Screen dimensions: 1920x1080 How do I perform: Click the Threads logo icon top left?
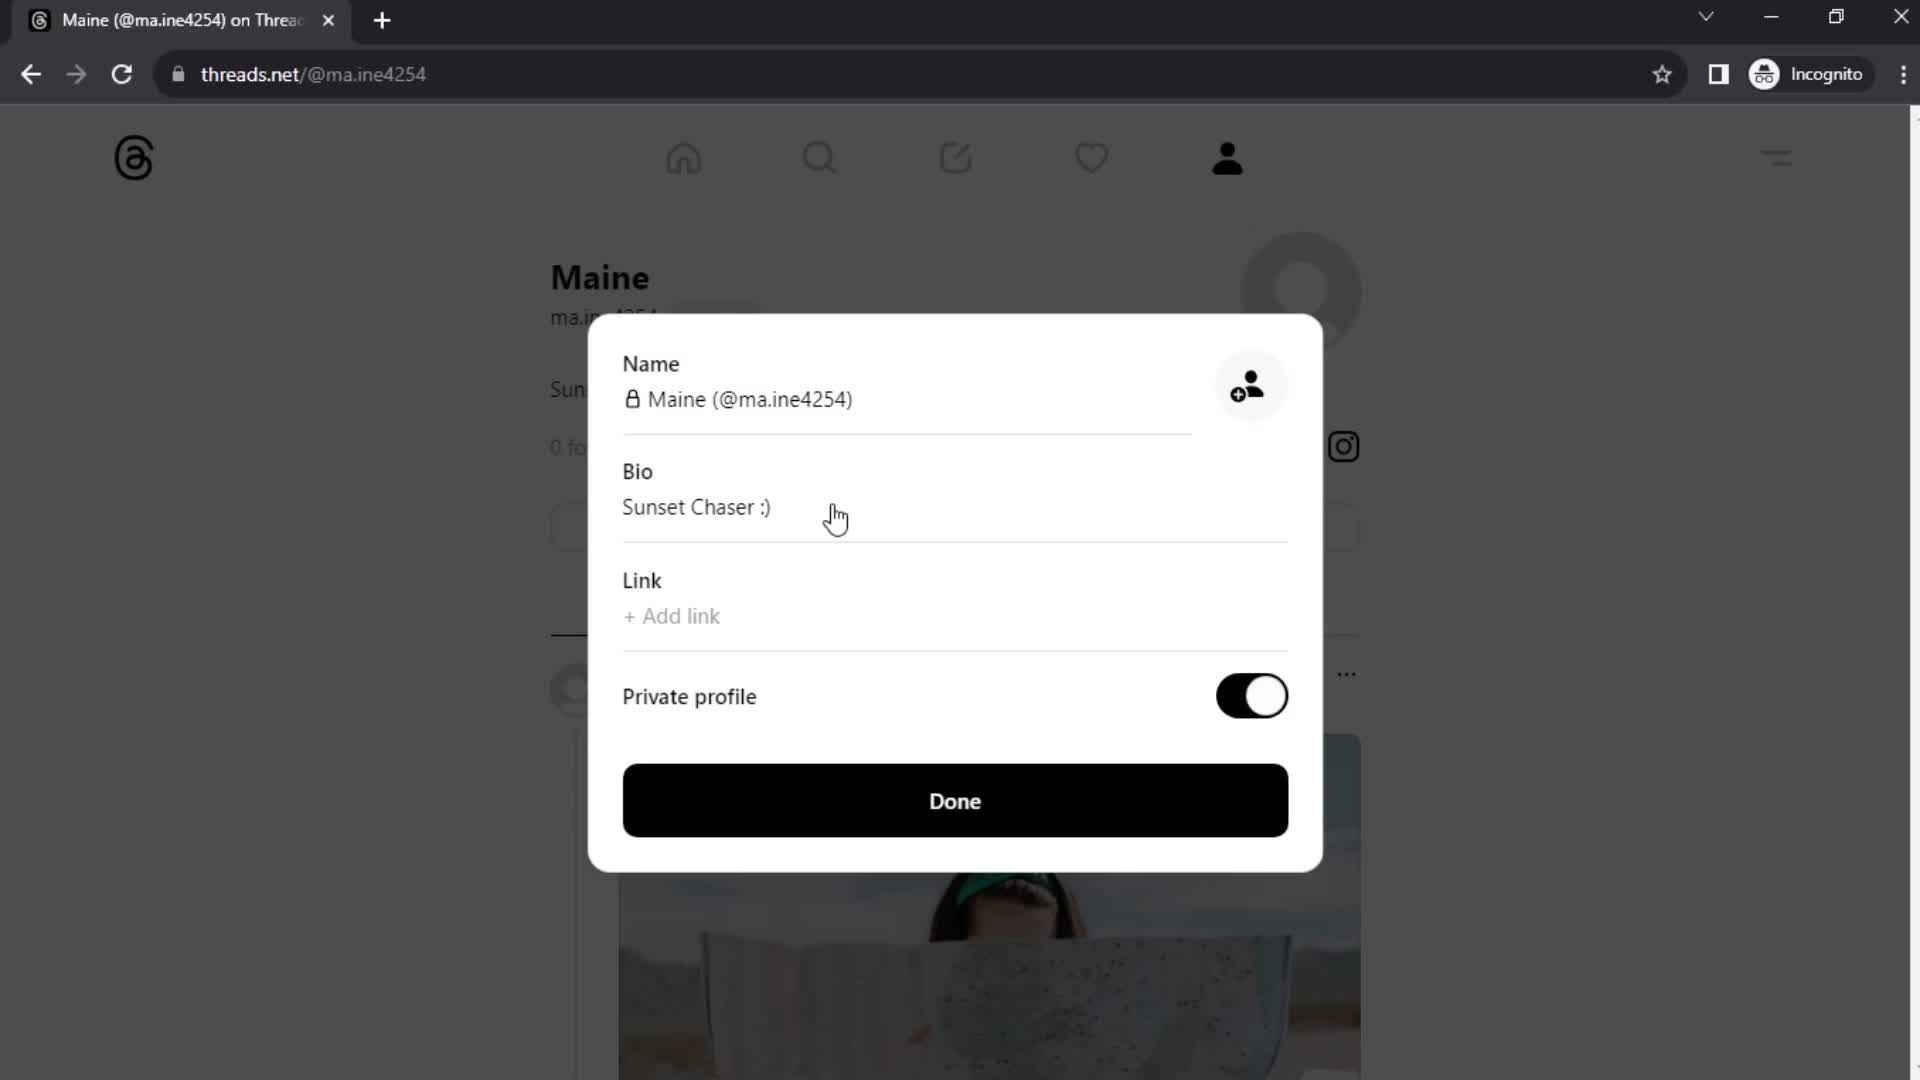133,158
